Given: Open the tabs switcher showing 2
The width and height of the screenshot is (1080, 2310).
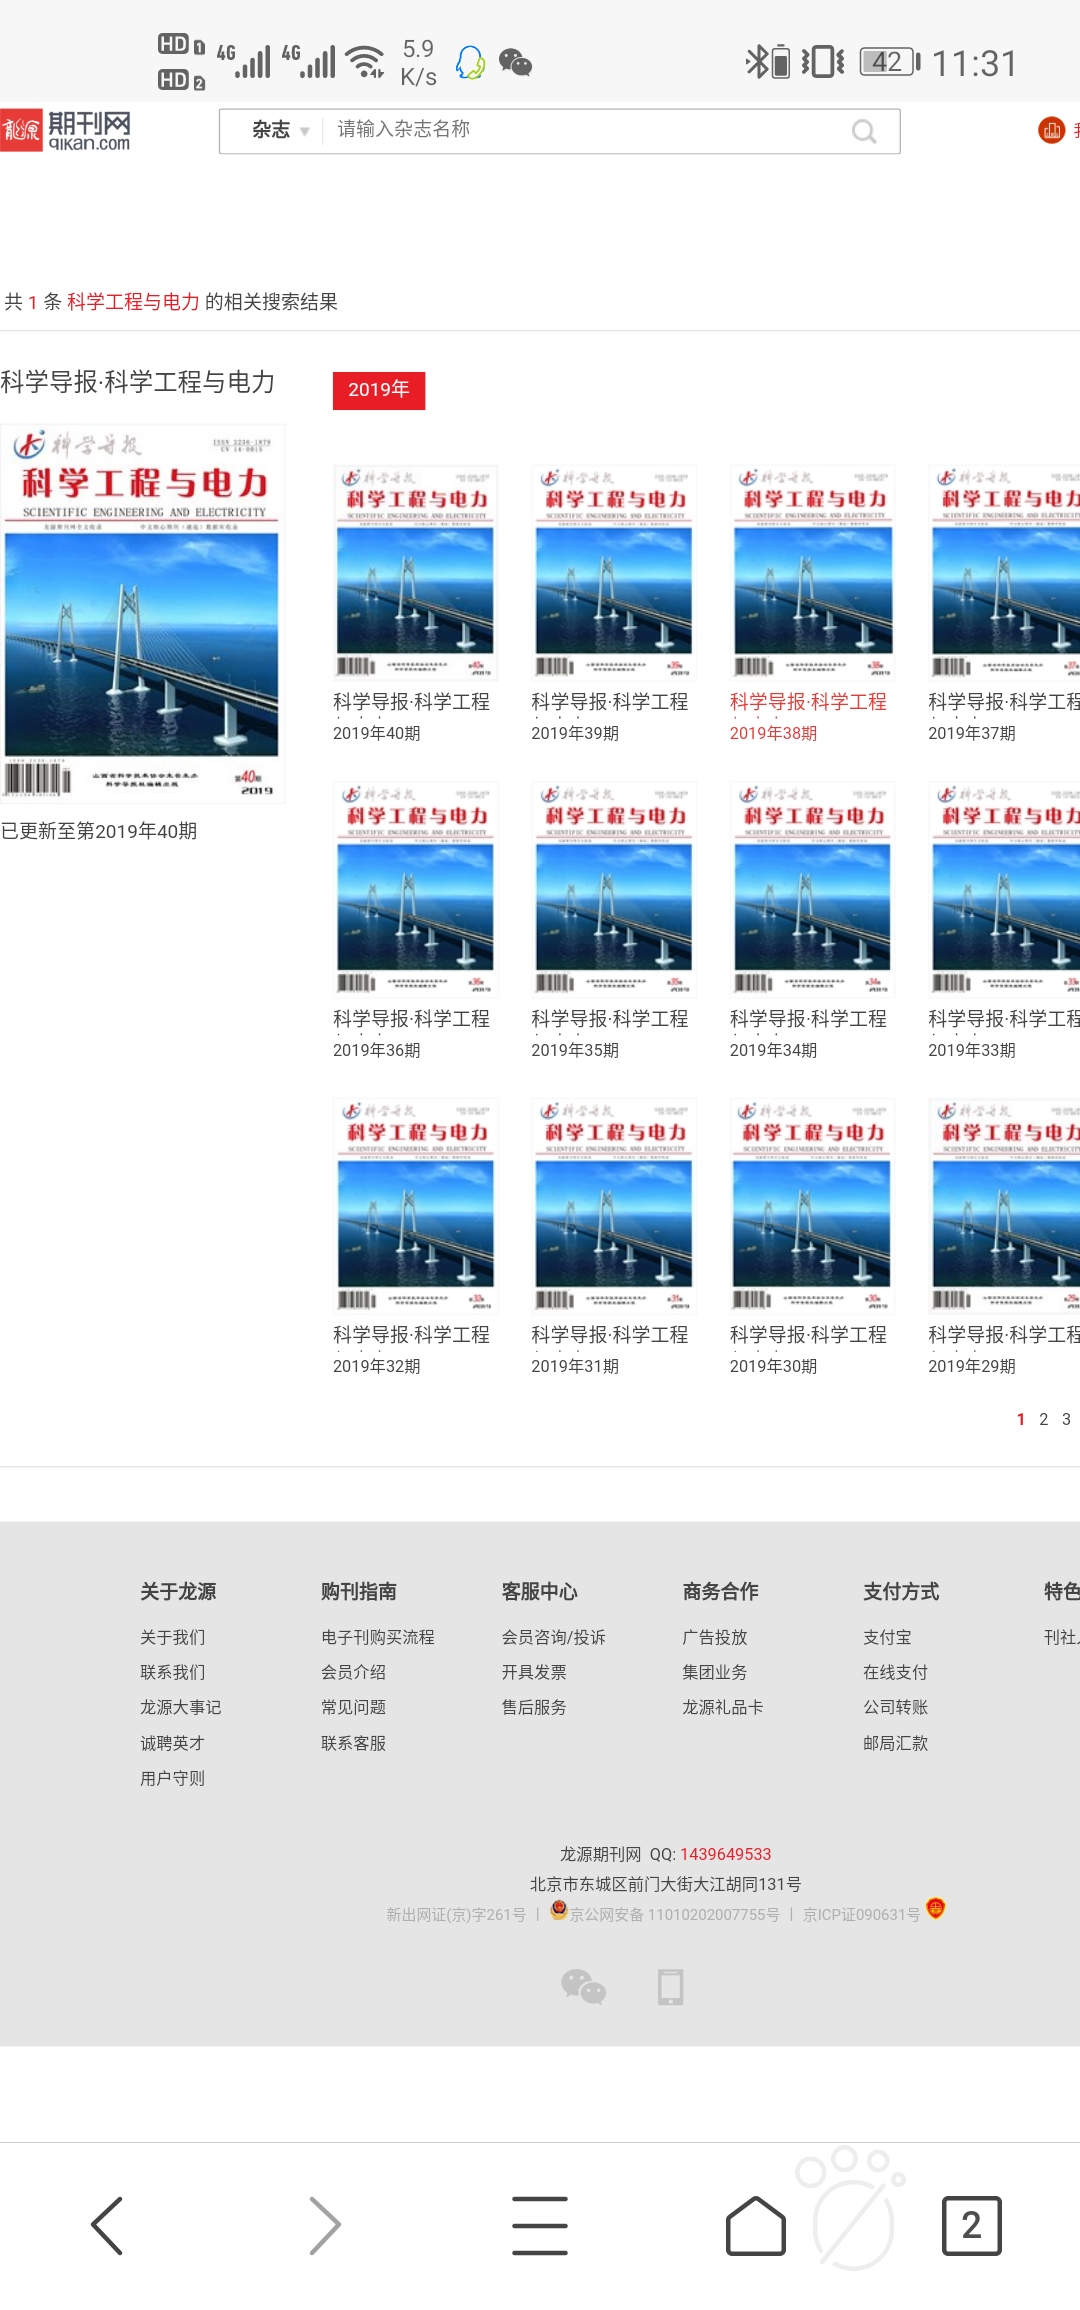Looking at the screenshot, I should [x=971, y=2225].
